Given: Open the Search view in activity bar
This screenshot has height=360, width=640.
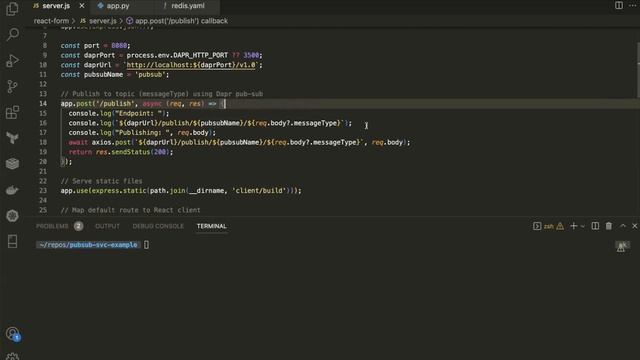Looking at the screenshot, I should 13,35.
